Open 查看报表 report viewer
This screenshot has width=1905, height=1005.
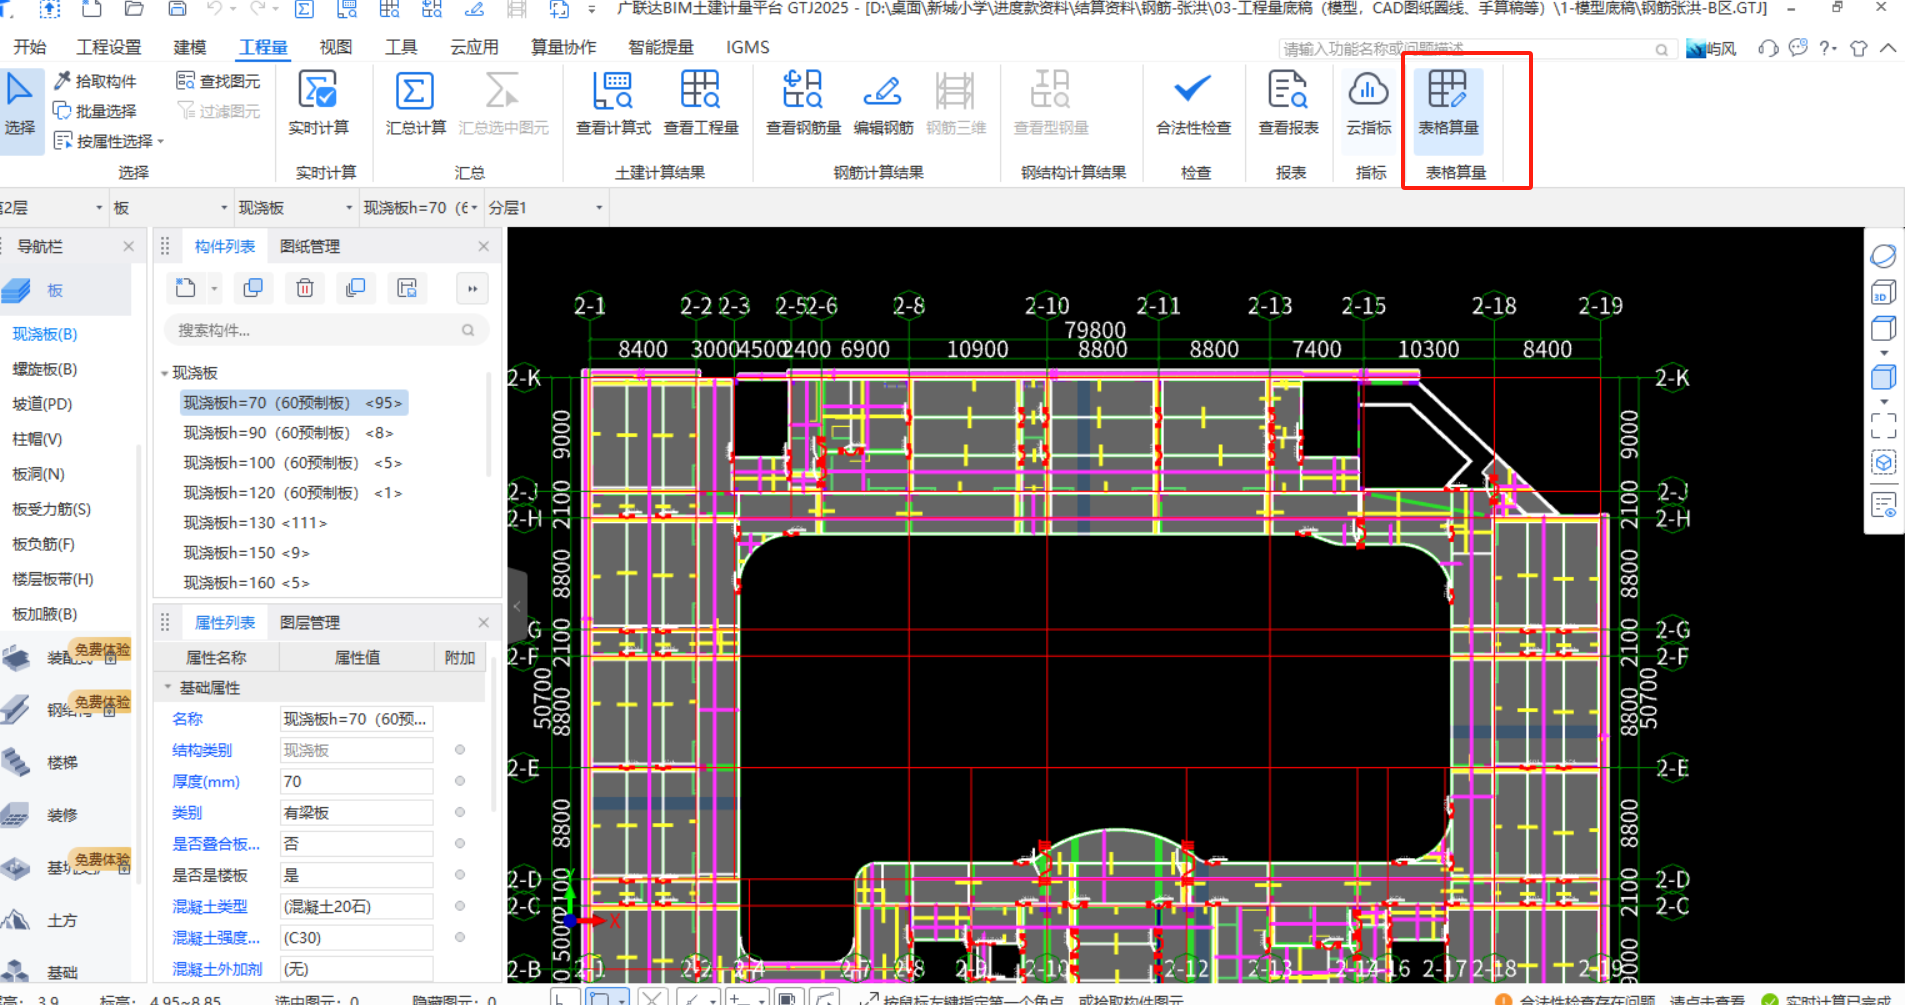pos(1288,103)
